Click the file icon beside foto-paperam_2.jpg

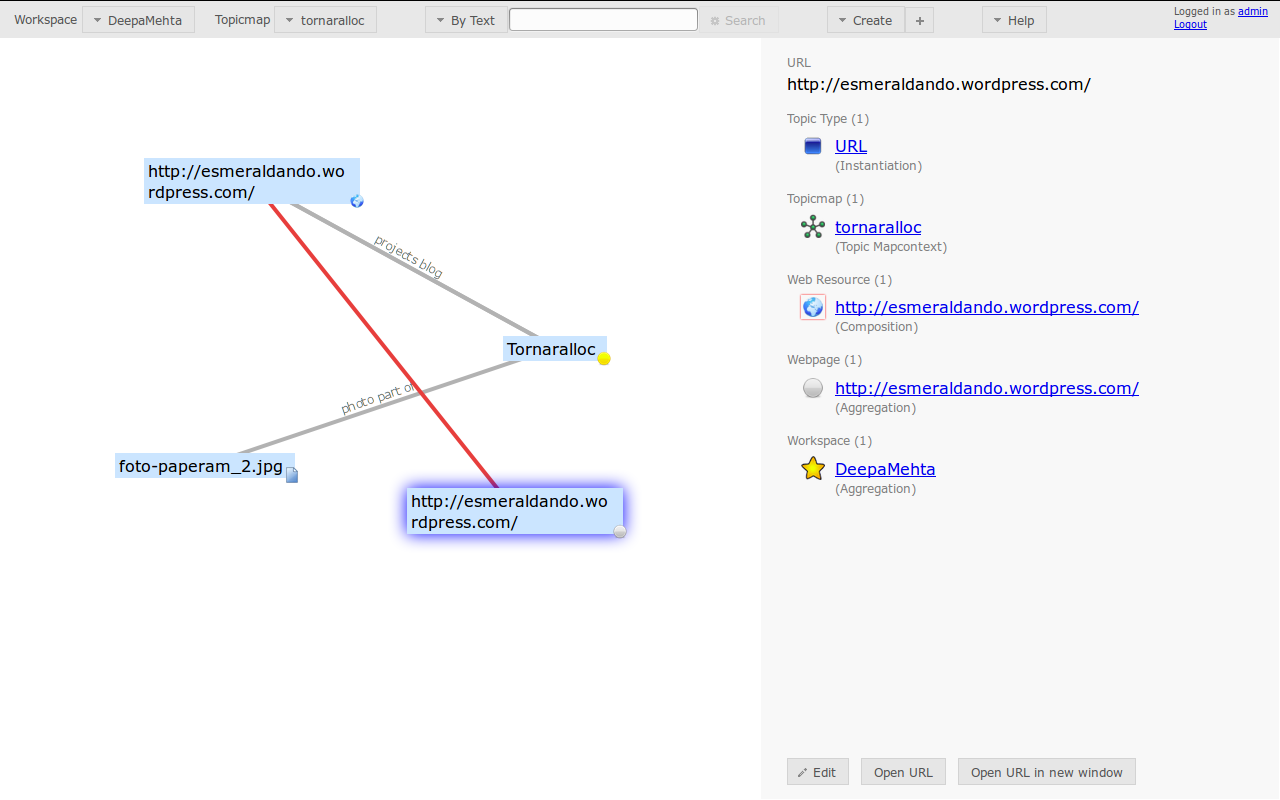292,474
